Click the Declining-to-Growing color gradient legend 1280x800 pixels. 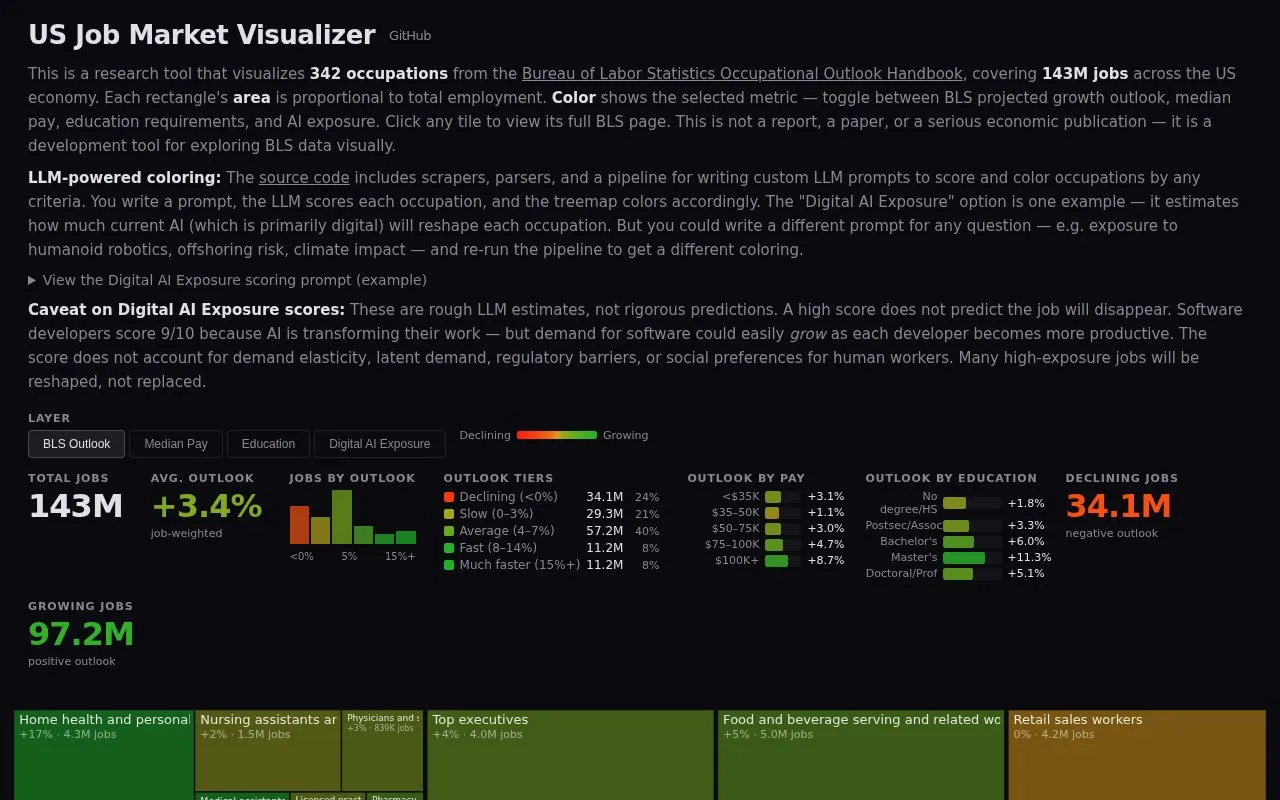tap(557, 435)
